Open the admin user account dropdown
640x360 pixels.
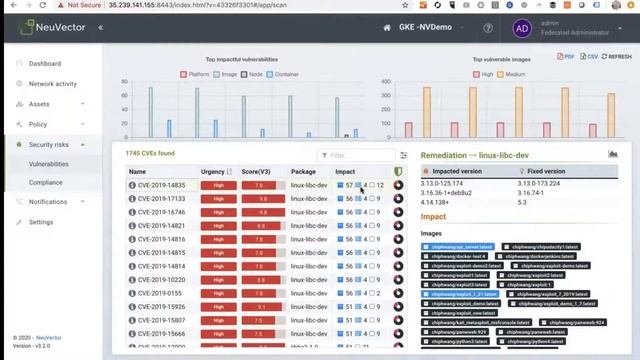620,28
